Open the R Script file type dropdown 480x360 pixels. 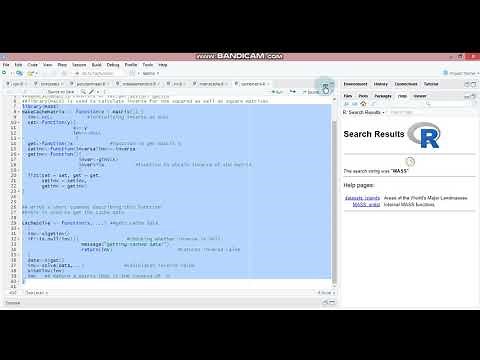326,293
